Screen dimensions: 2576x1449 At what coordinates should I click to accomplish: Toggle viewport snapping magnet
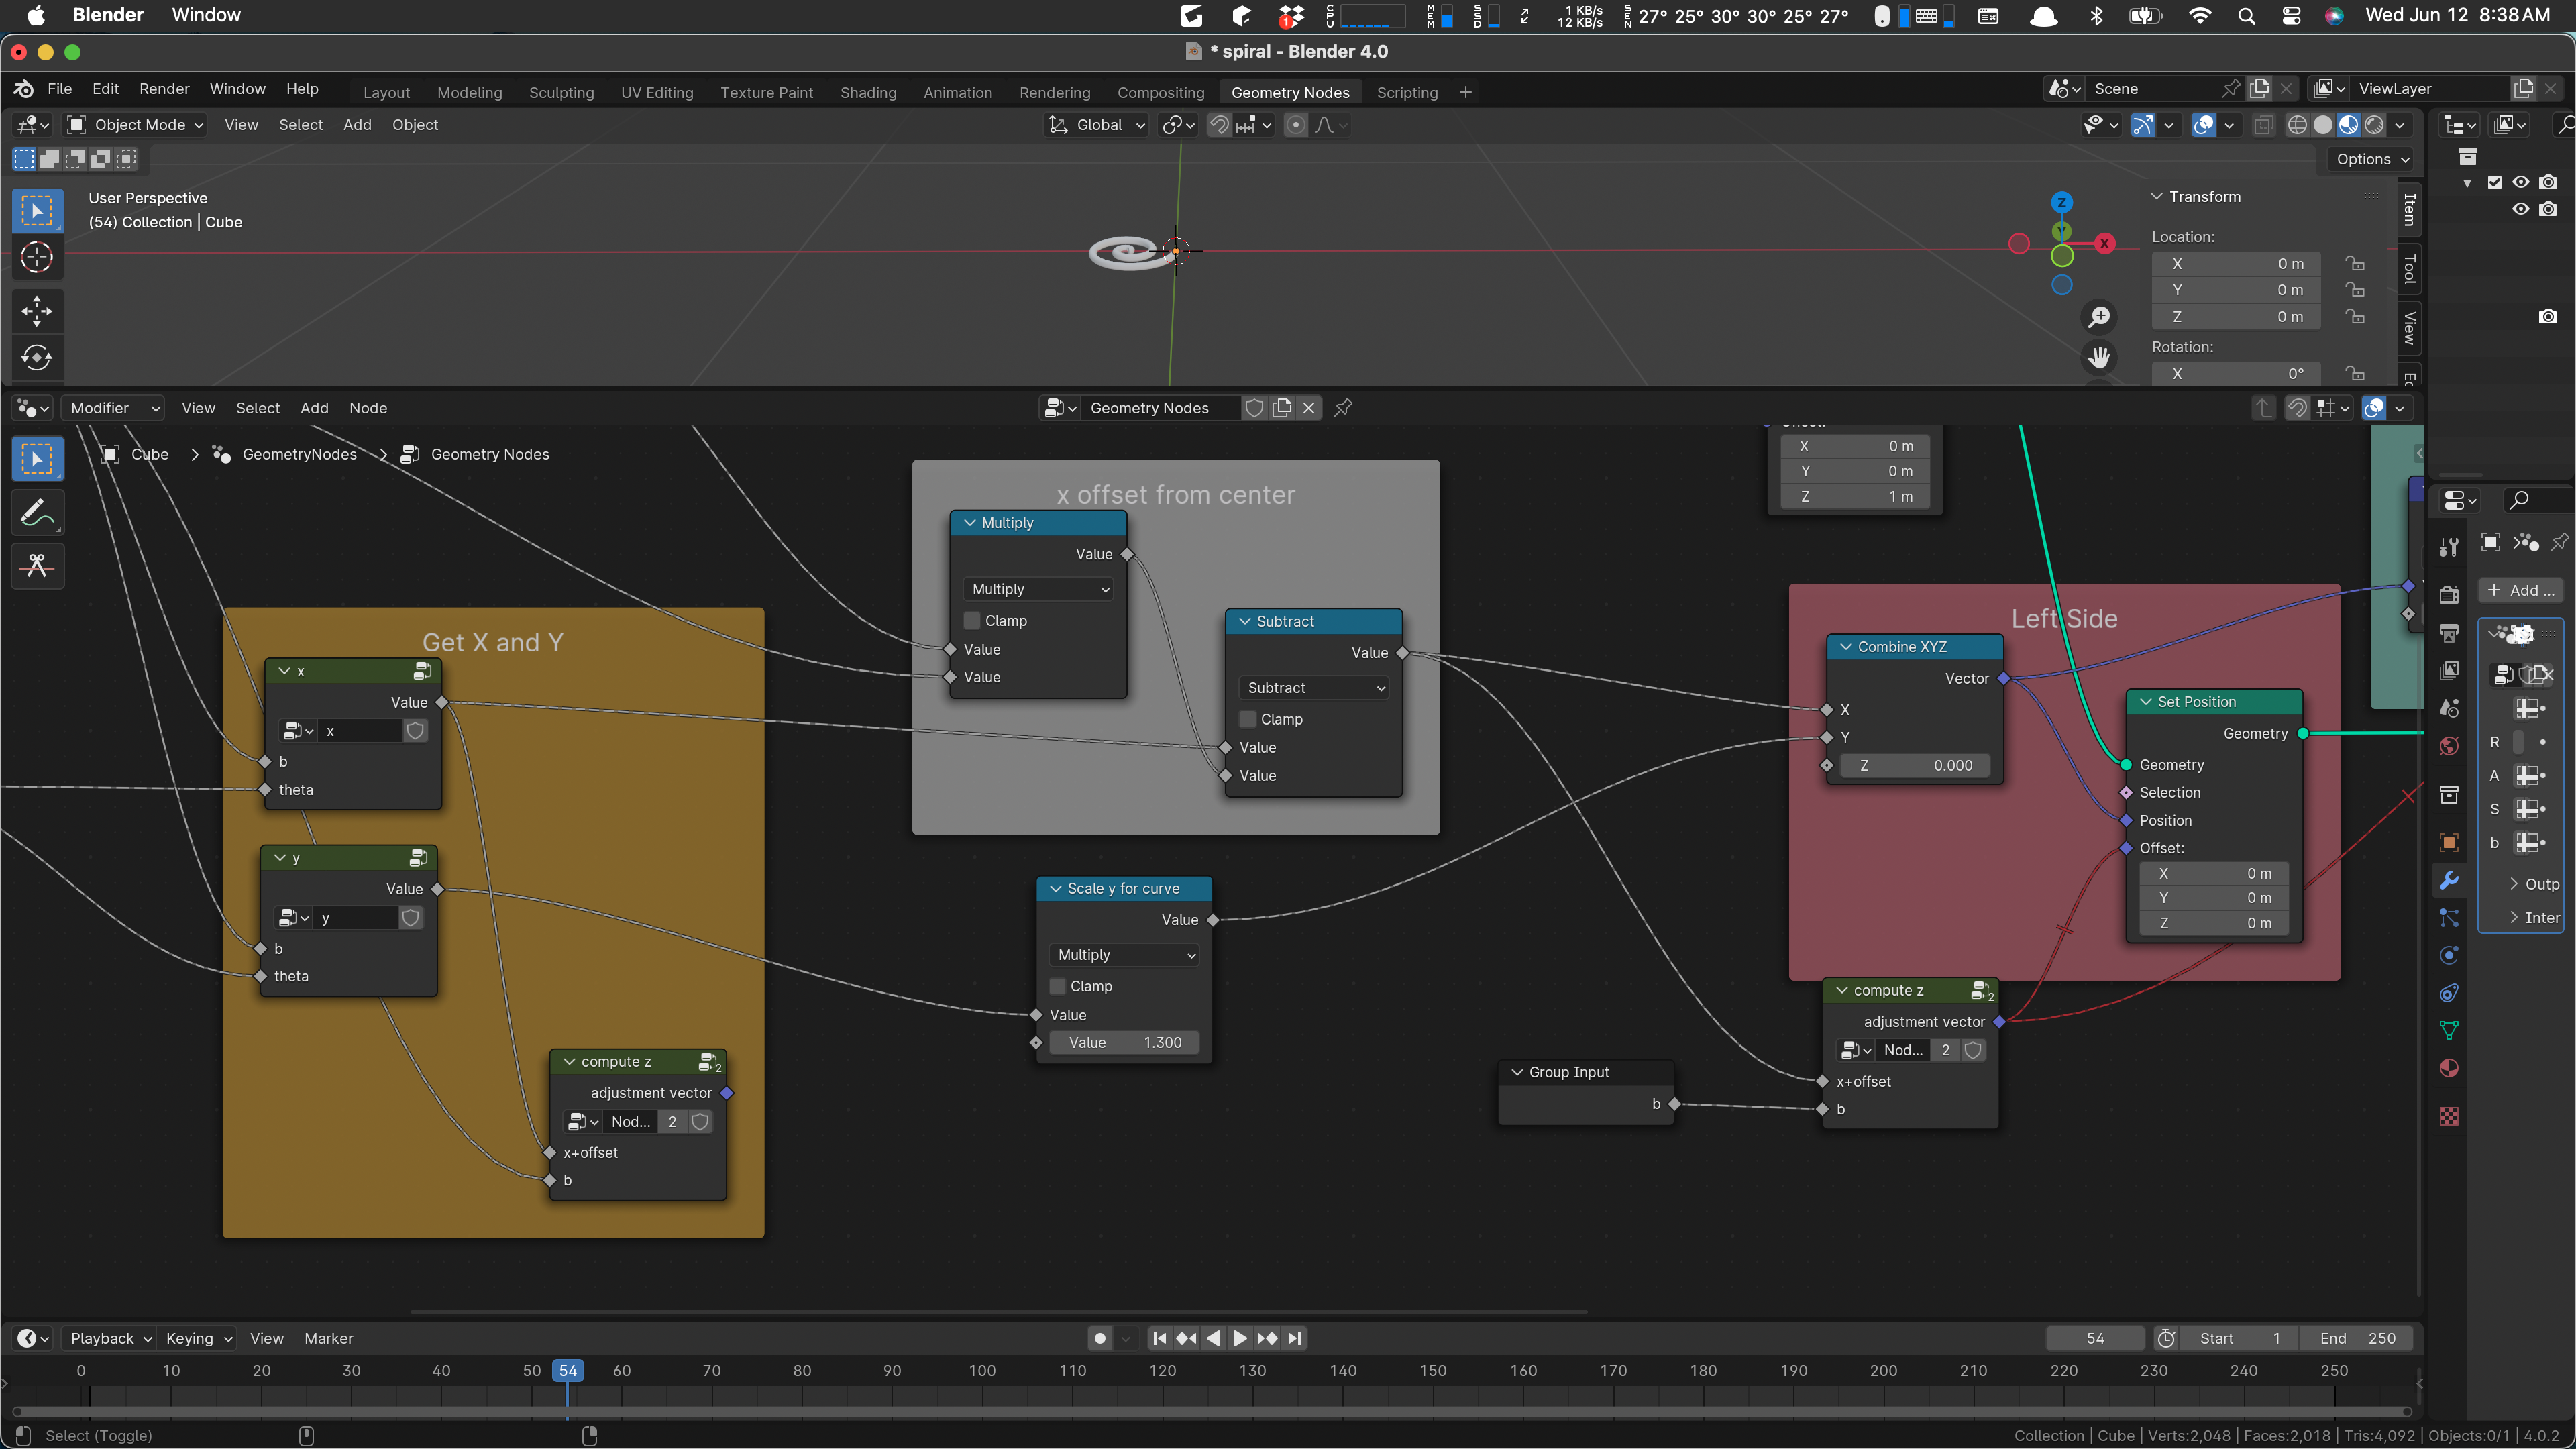coord(1220,125)
